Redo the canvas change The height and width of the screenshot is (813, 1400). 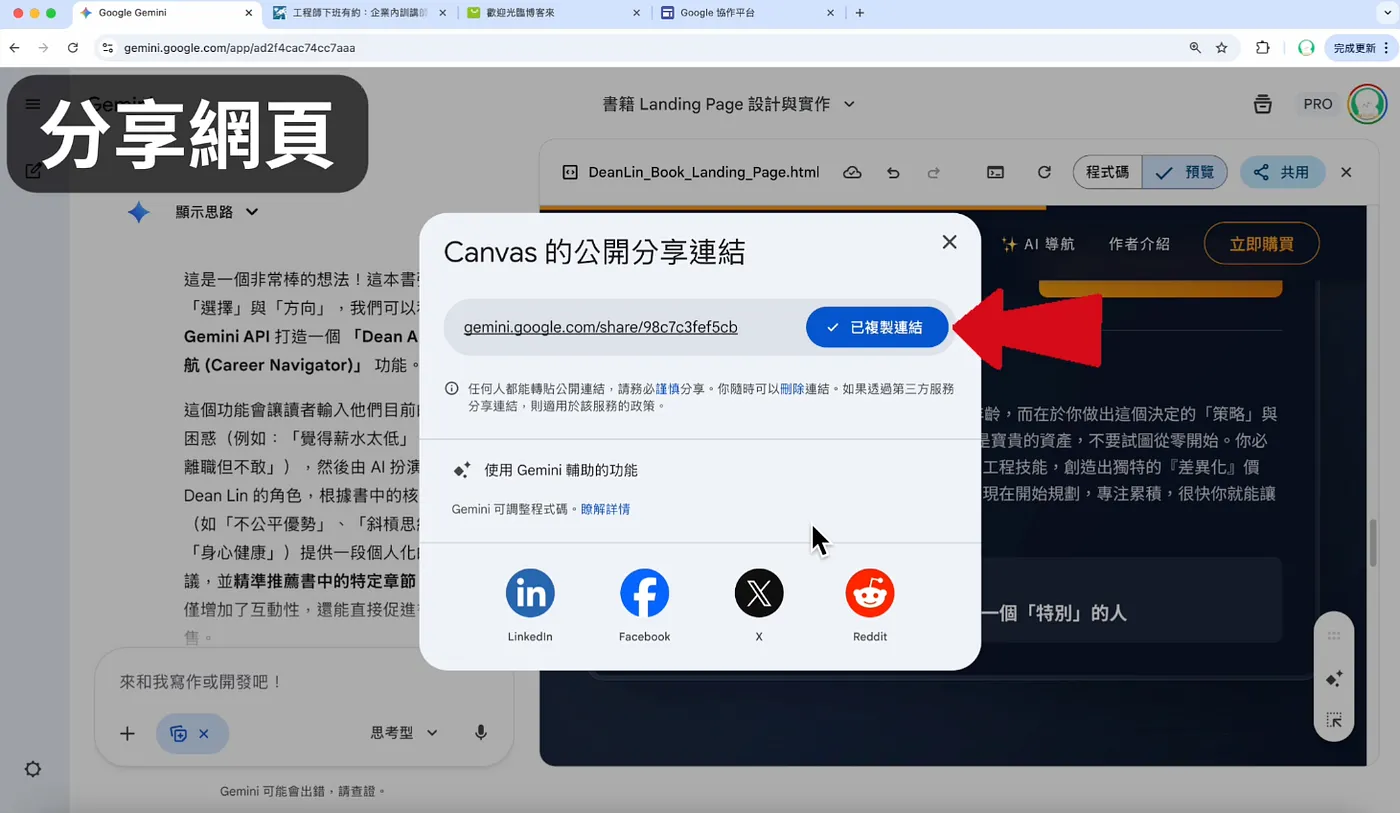pyautogui.click(x=933, y=172)
